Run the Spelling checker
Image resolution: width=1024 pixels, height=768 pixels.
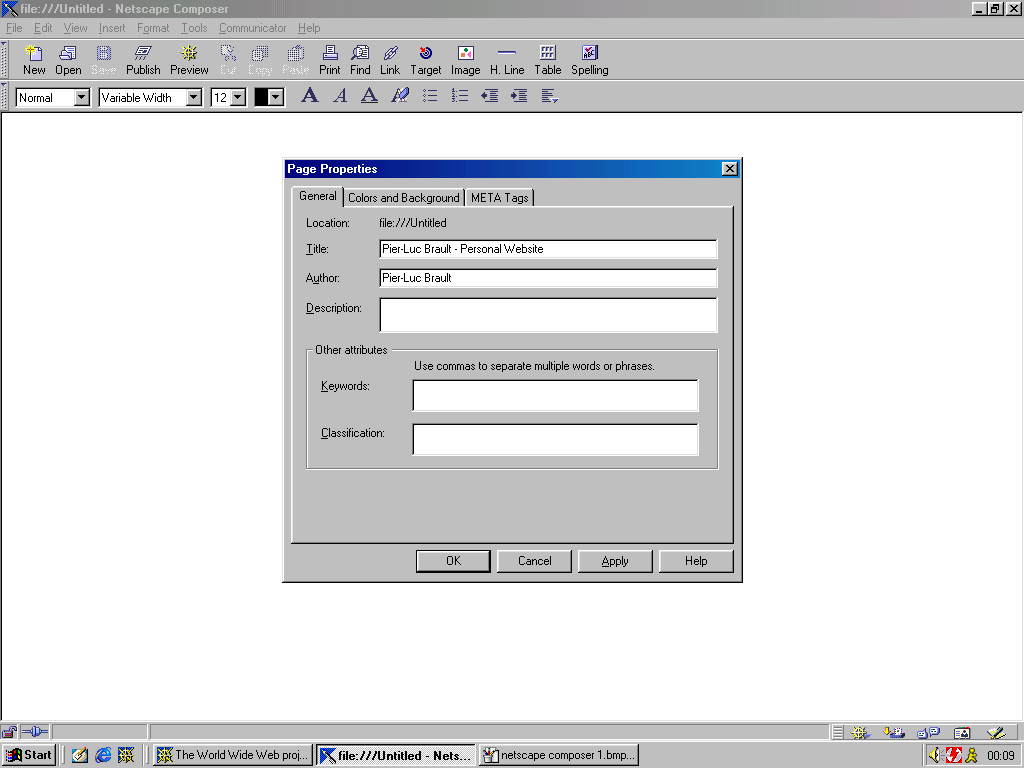pyautogui.click(x=590, y=60)
